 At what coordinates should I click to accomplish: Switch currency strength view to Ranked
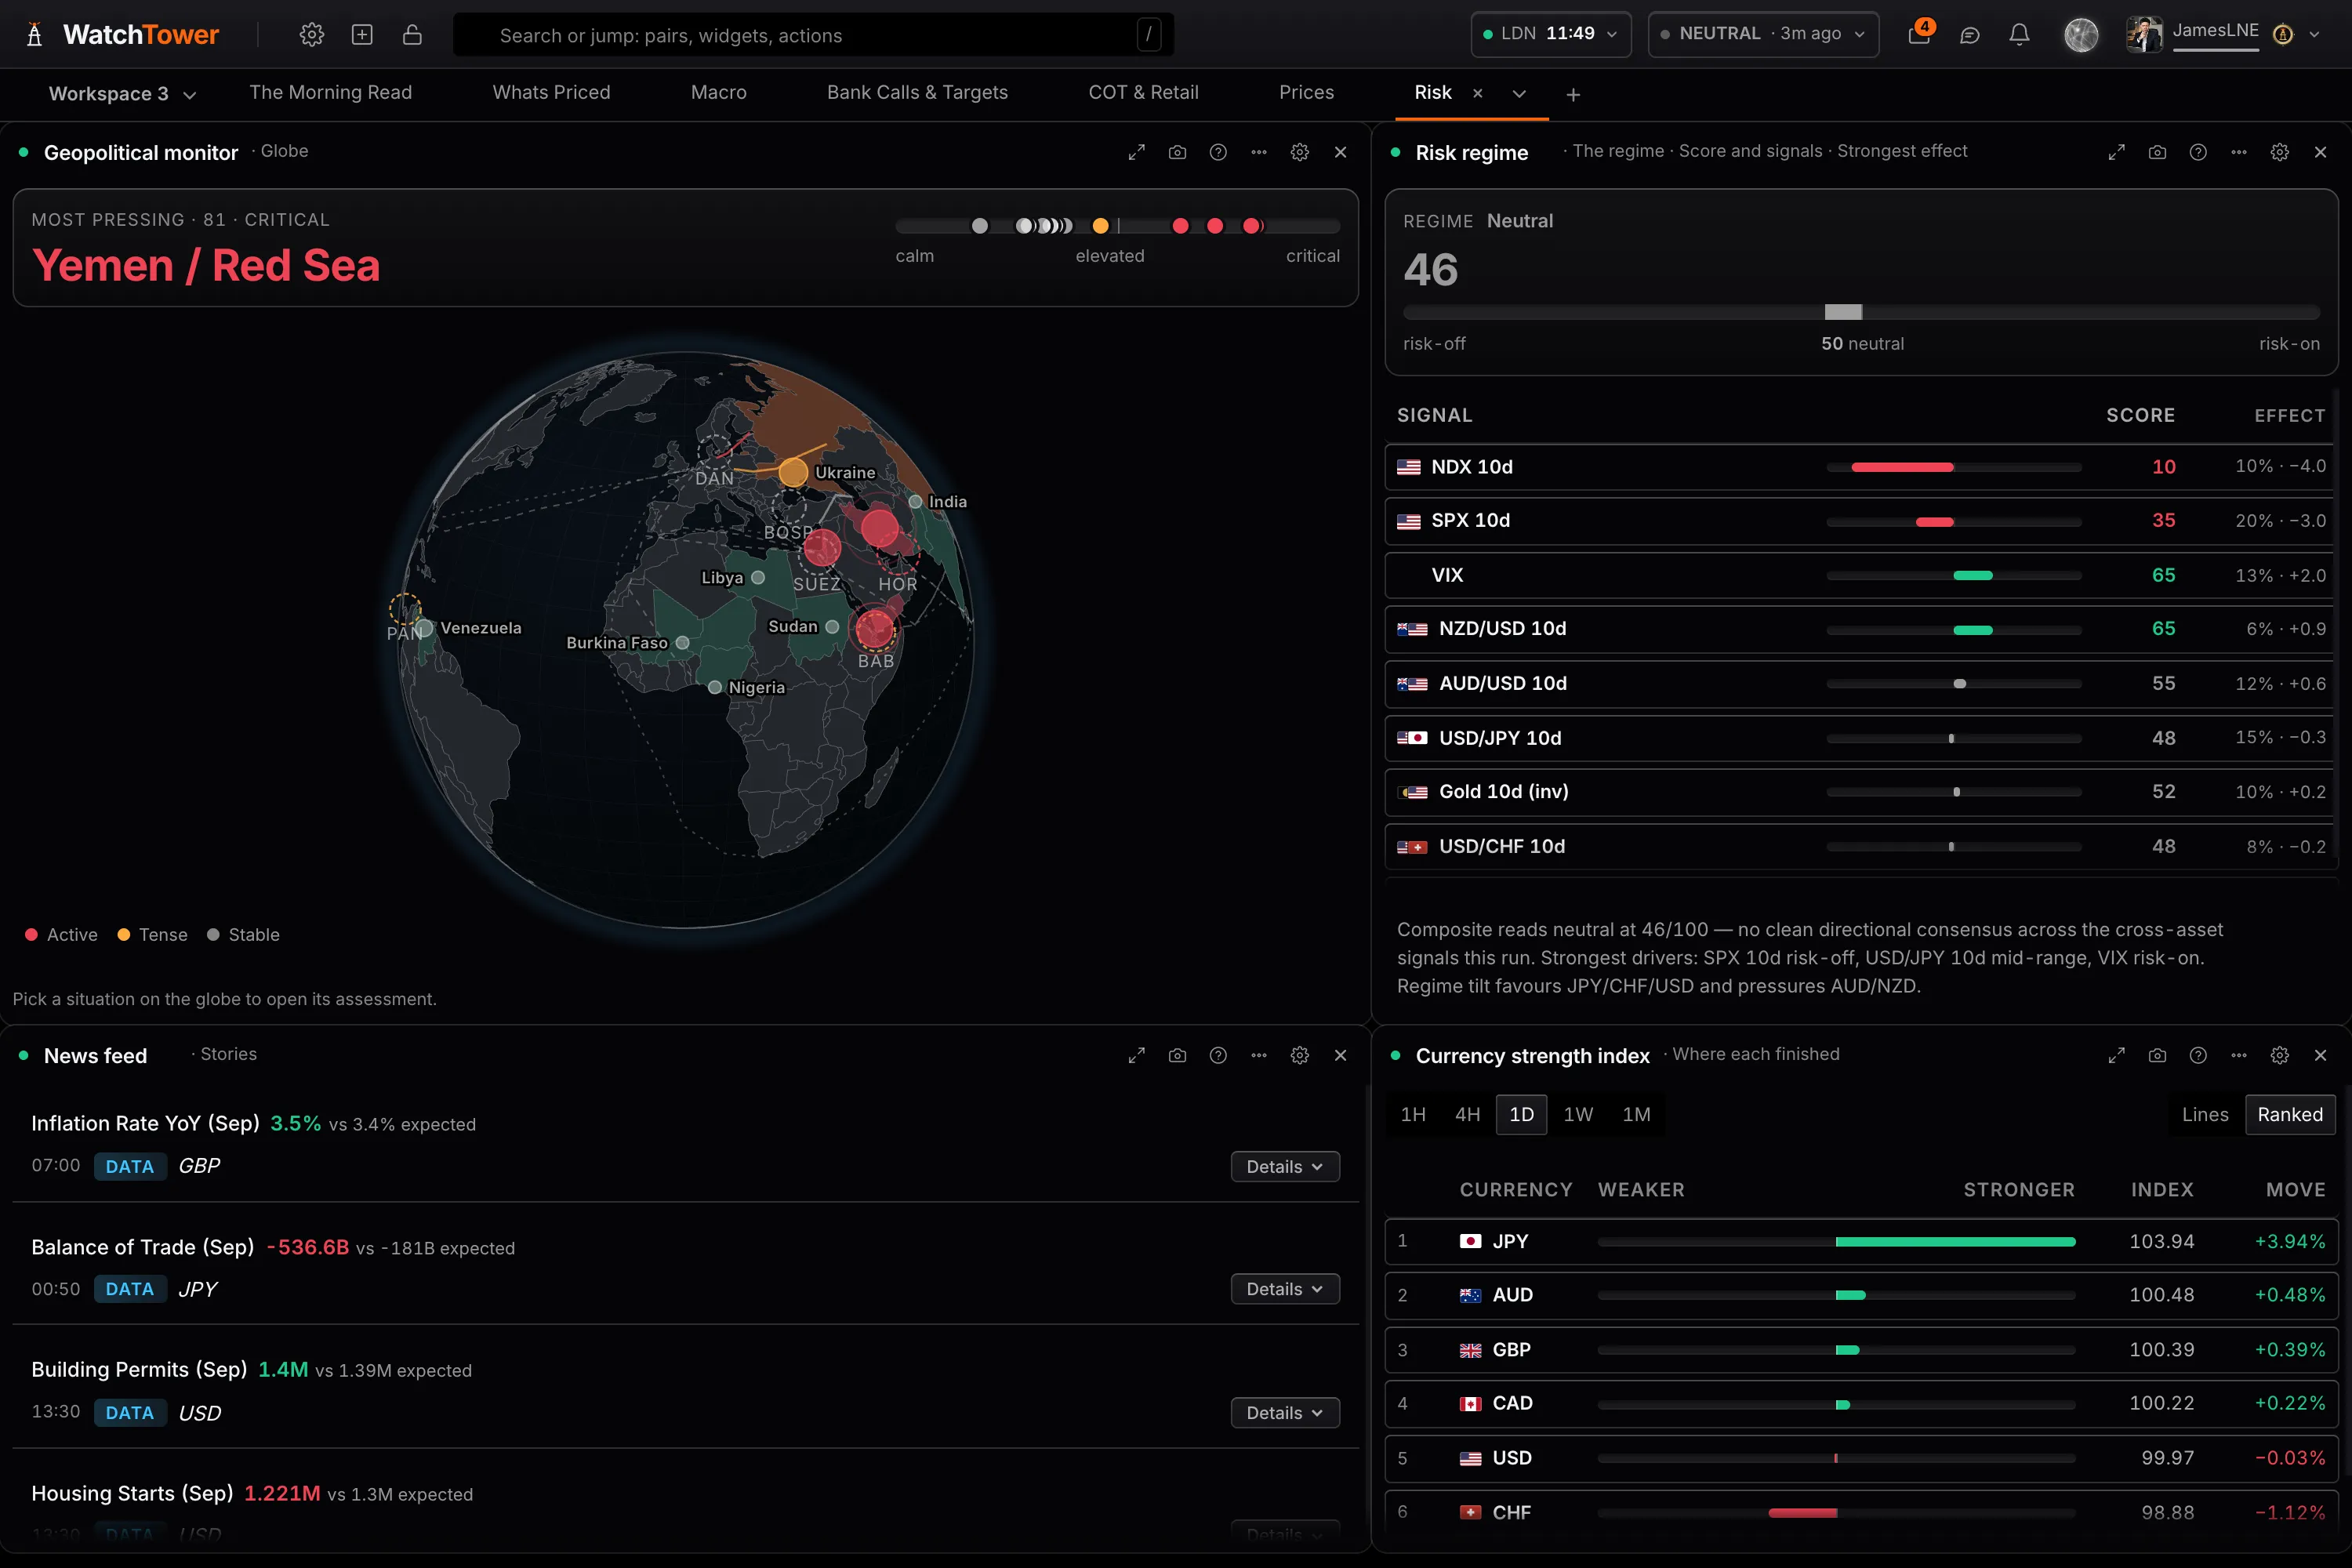[2290, 1114]
